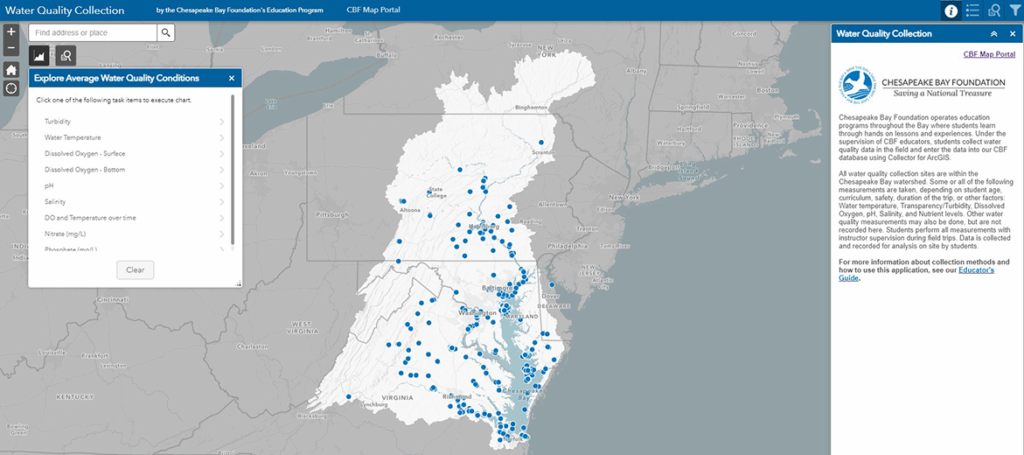
Task: Open the Filter widget
Action: click(1014, 10)
